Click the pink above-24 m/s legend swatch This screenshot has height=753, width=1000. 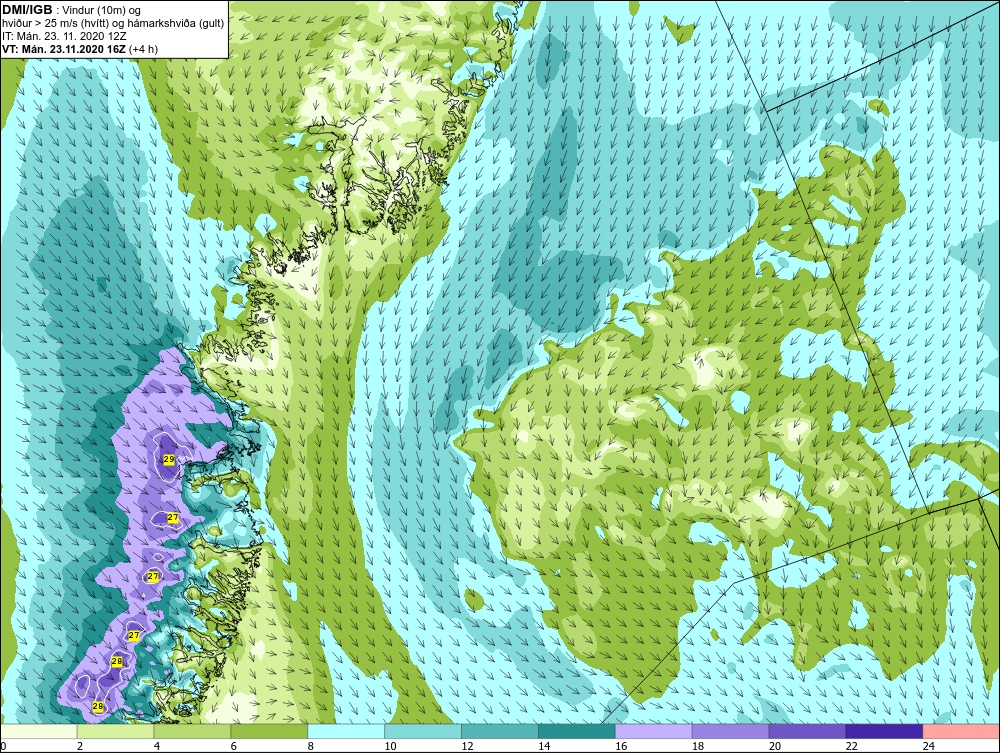(961, 731)
